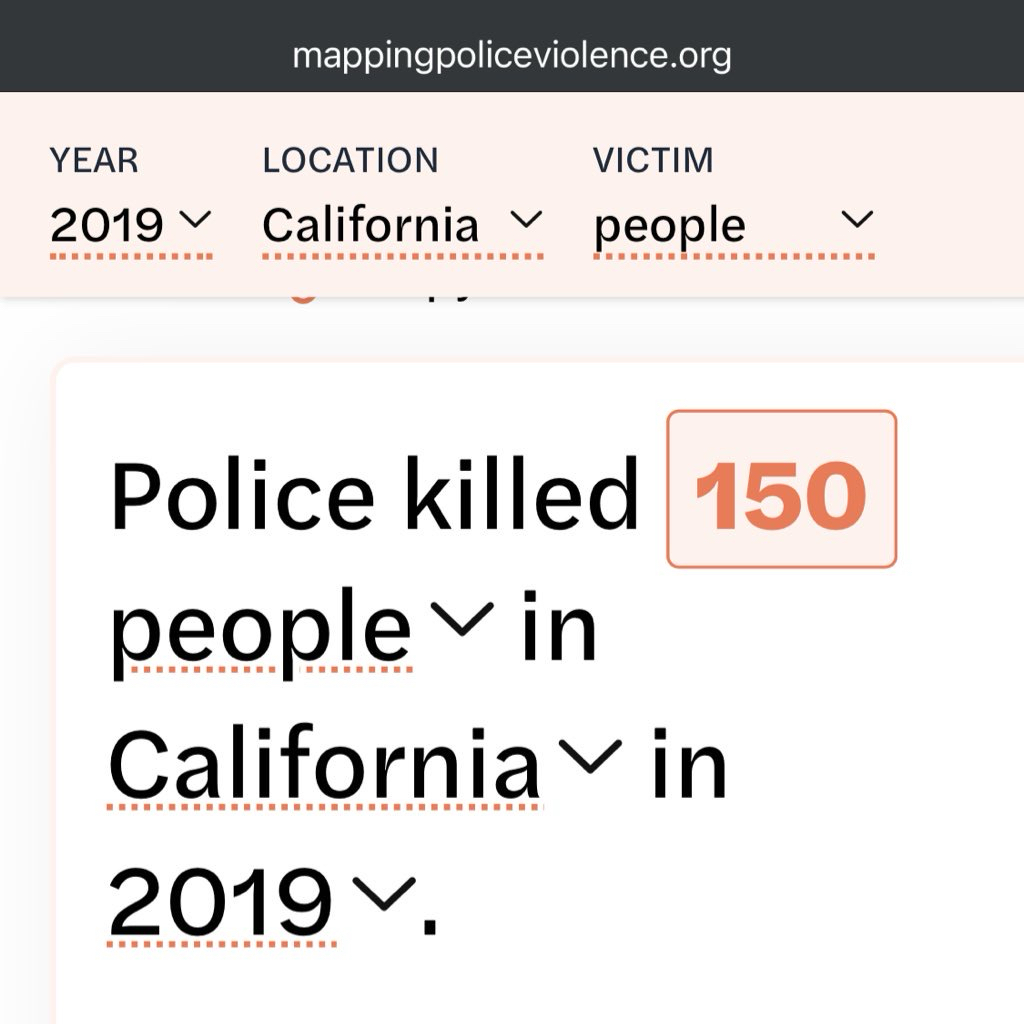Tap the mappingpoliceviolence.org address bar
1024x1024 pixels.
[511, 55]
